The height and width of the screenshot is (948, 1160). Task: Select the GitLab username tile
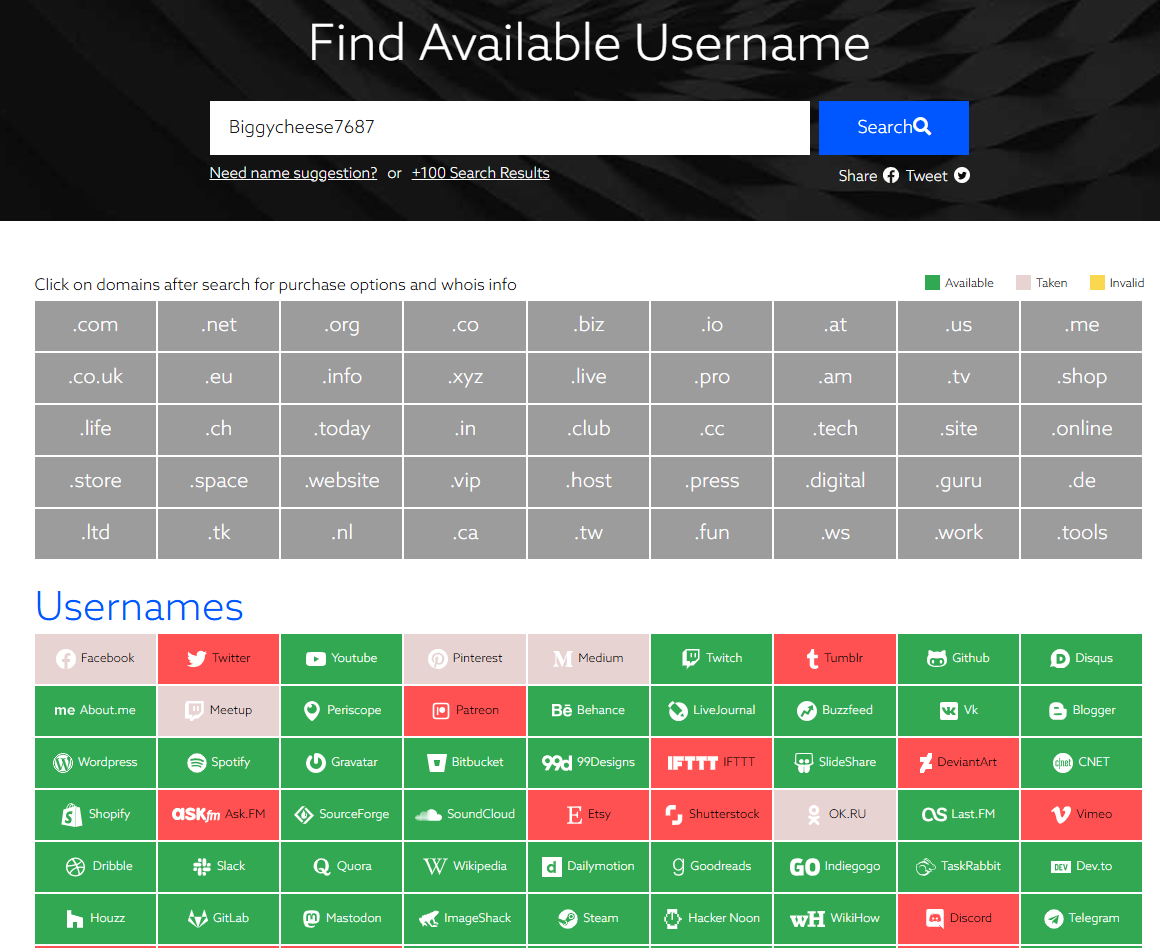219,918
